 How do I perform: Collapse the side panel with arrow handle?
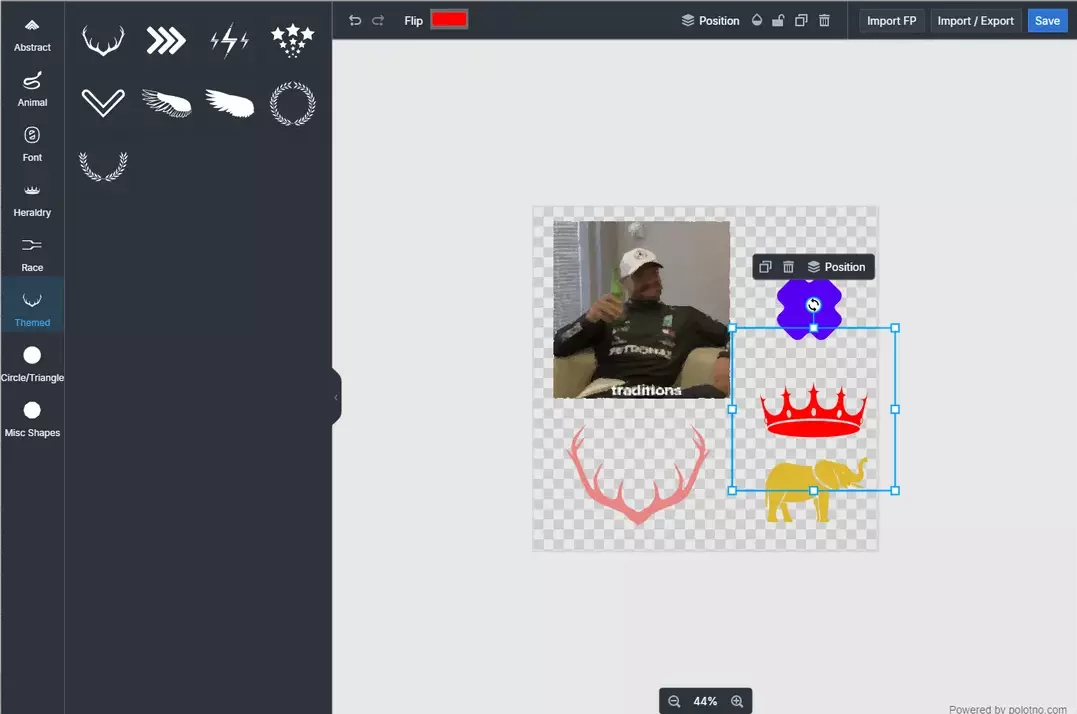(336, 397)
